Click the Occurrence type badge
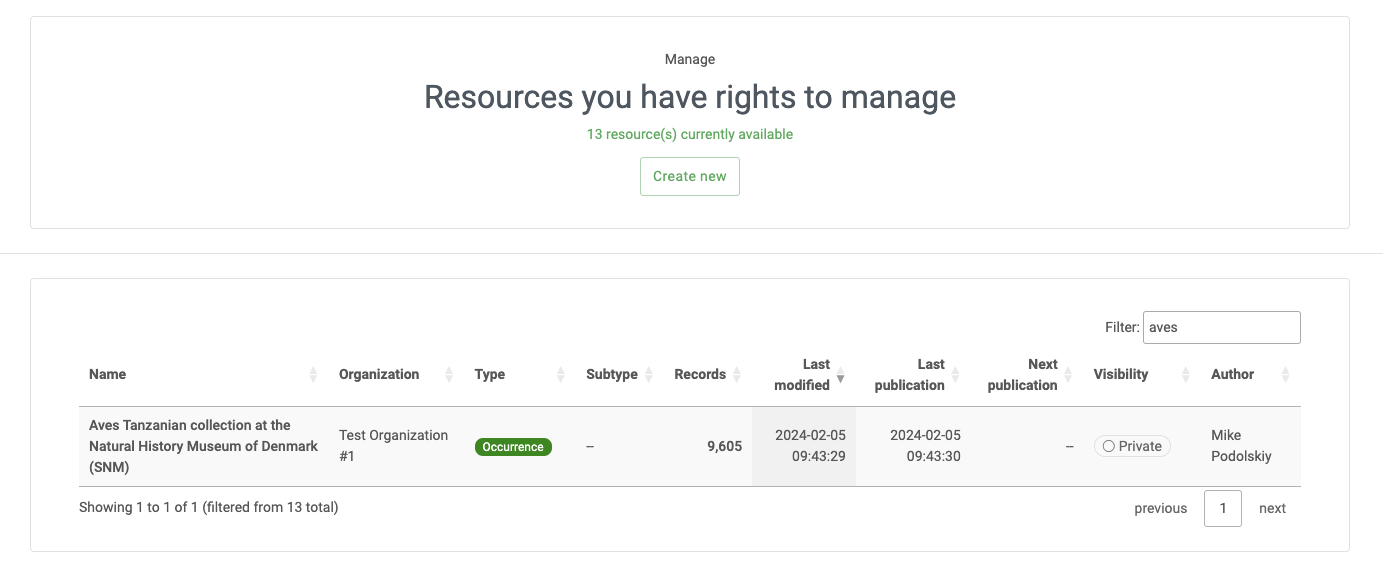Image resolution: width=1383 pixels, height=588 pixels. 513,447
